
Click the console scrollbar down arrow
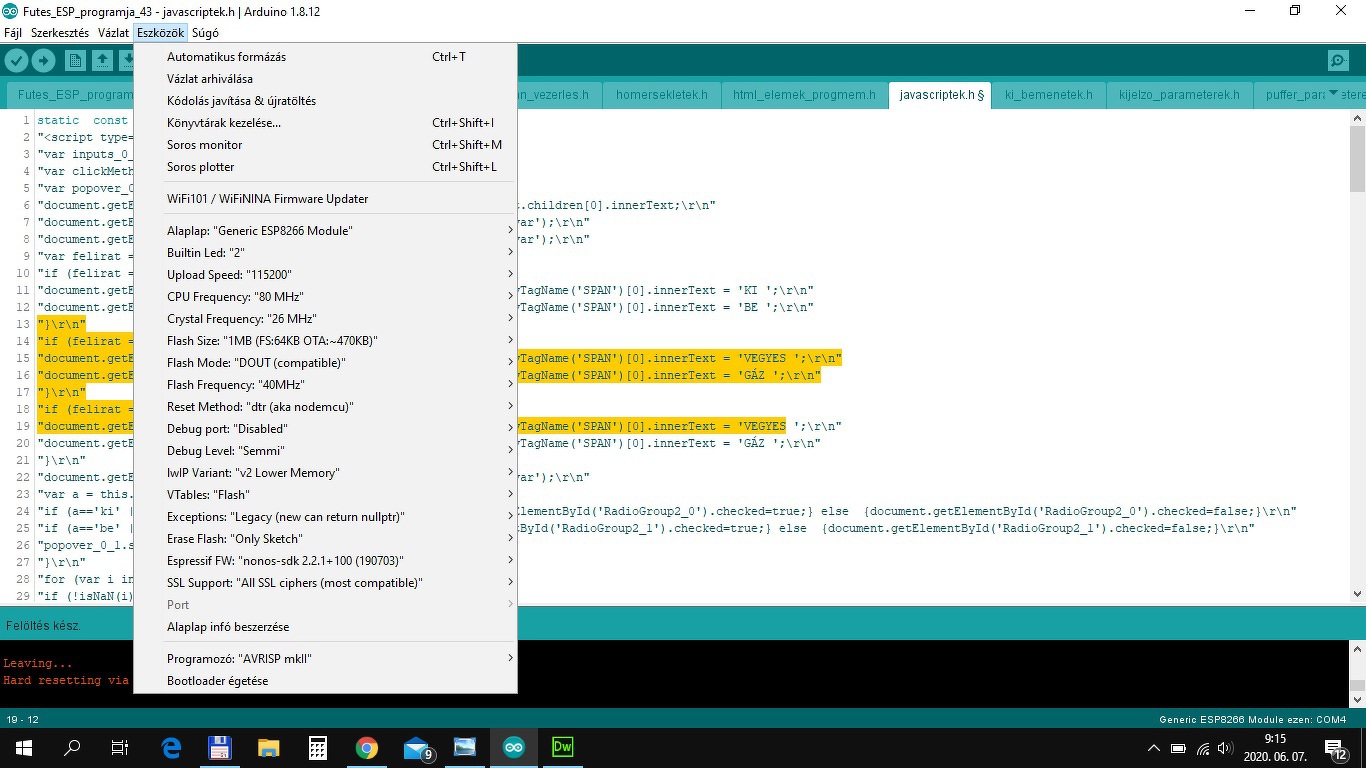pyautogui.click(x=1357, y=700)
